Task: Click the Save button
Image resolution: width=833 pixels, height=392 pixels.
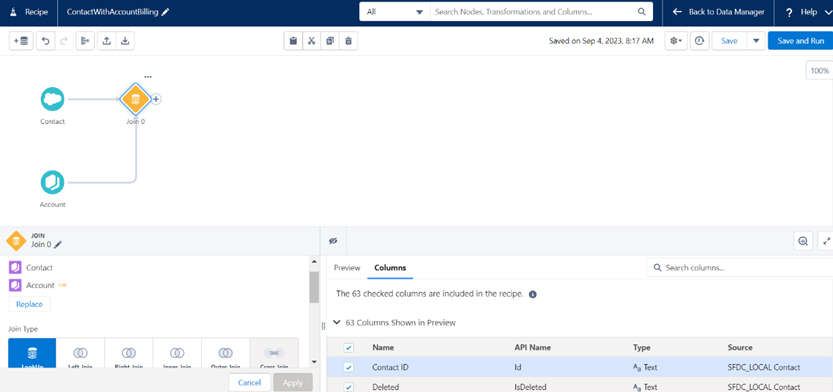Action: pyautogui.click(x=729, y=41)
